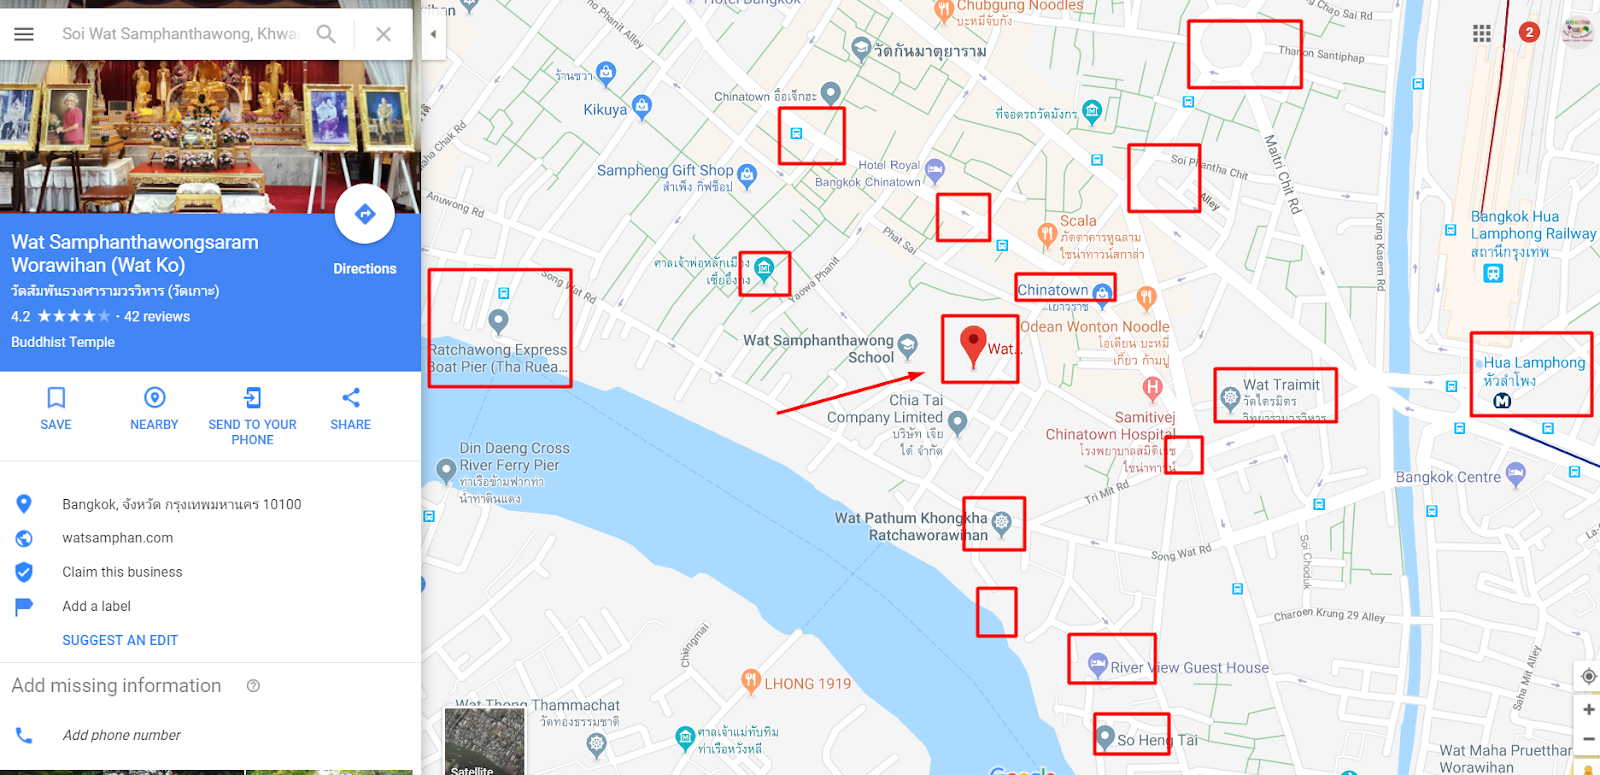Clear the search box with X
The height and width of the screenshot is (775, 1600).
point(383,34)
